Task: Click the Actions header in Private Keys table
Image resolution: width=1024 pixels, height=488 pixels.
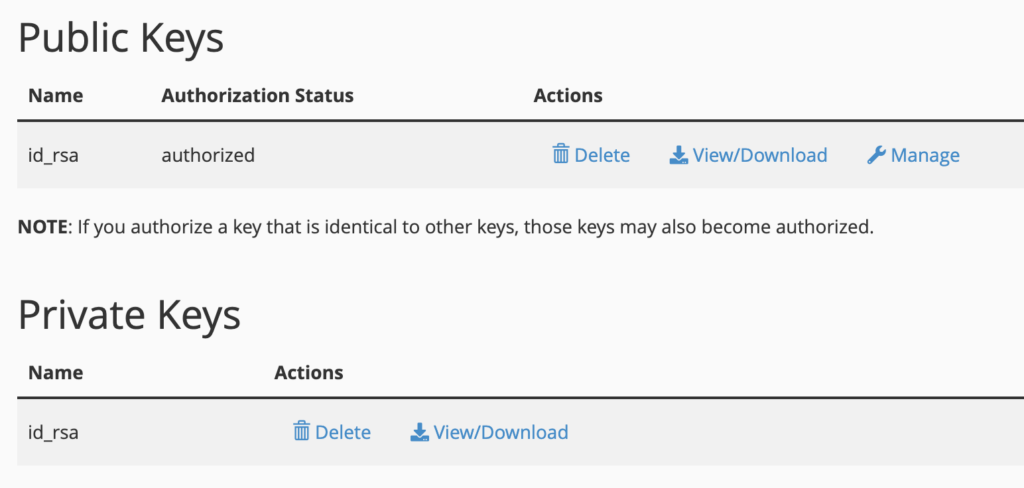Action: (x=309, y=372)
